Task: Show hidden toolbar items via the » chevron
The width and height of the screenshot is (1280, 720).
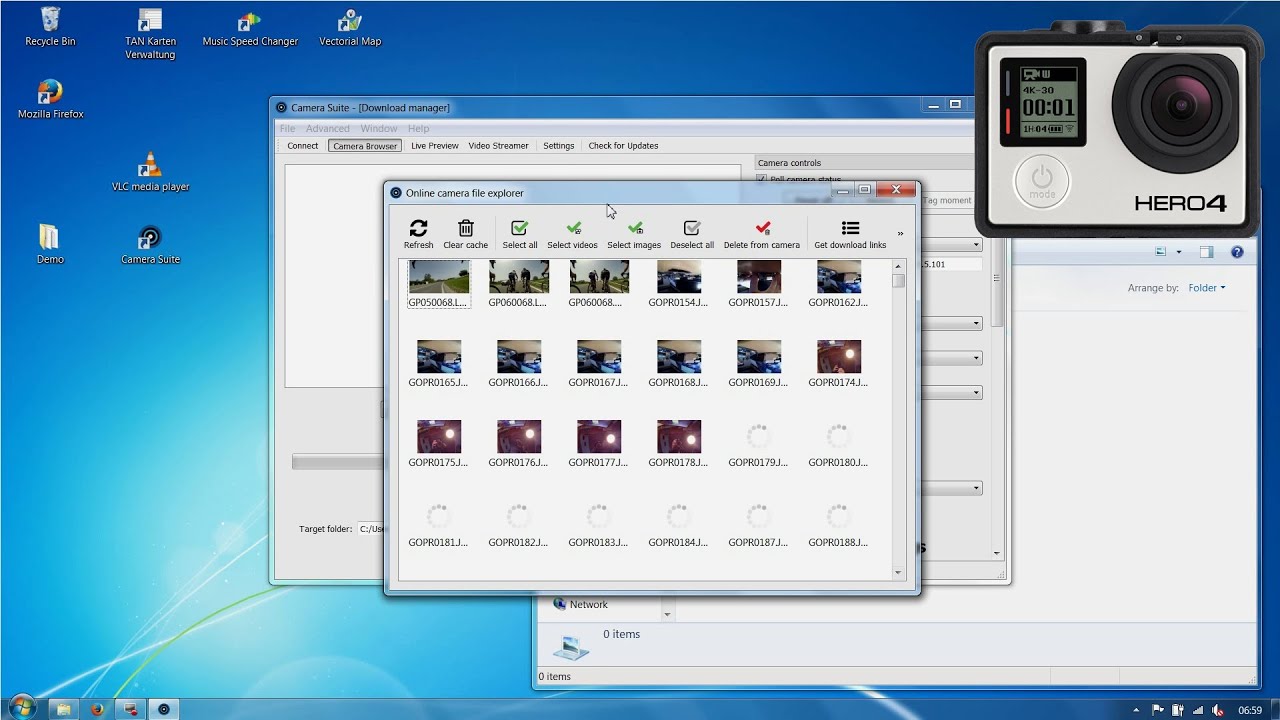Action: [x=900, y=234]
